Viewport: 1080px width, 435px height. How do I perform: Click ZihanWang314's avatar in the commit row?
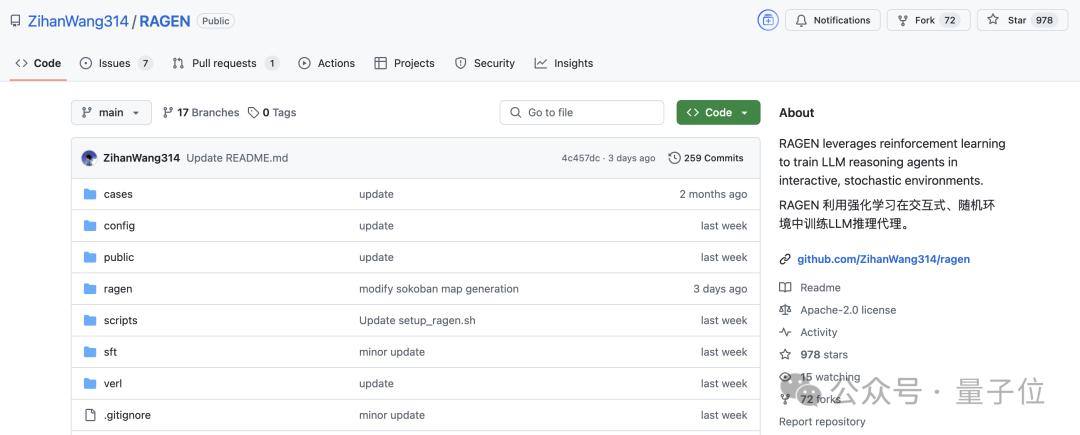coord(89,158)
